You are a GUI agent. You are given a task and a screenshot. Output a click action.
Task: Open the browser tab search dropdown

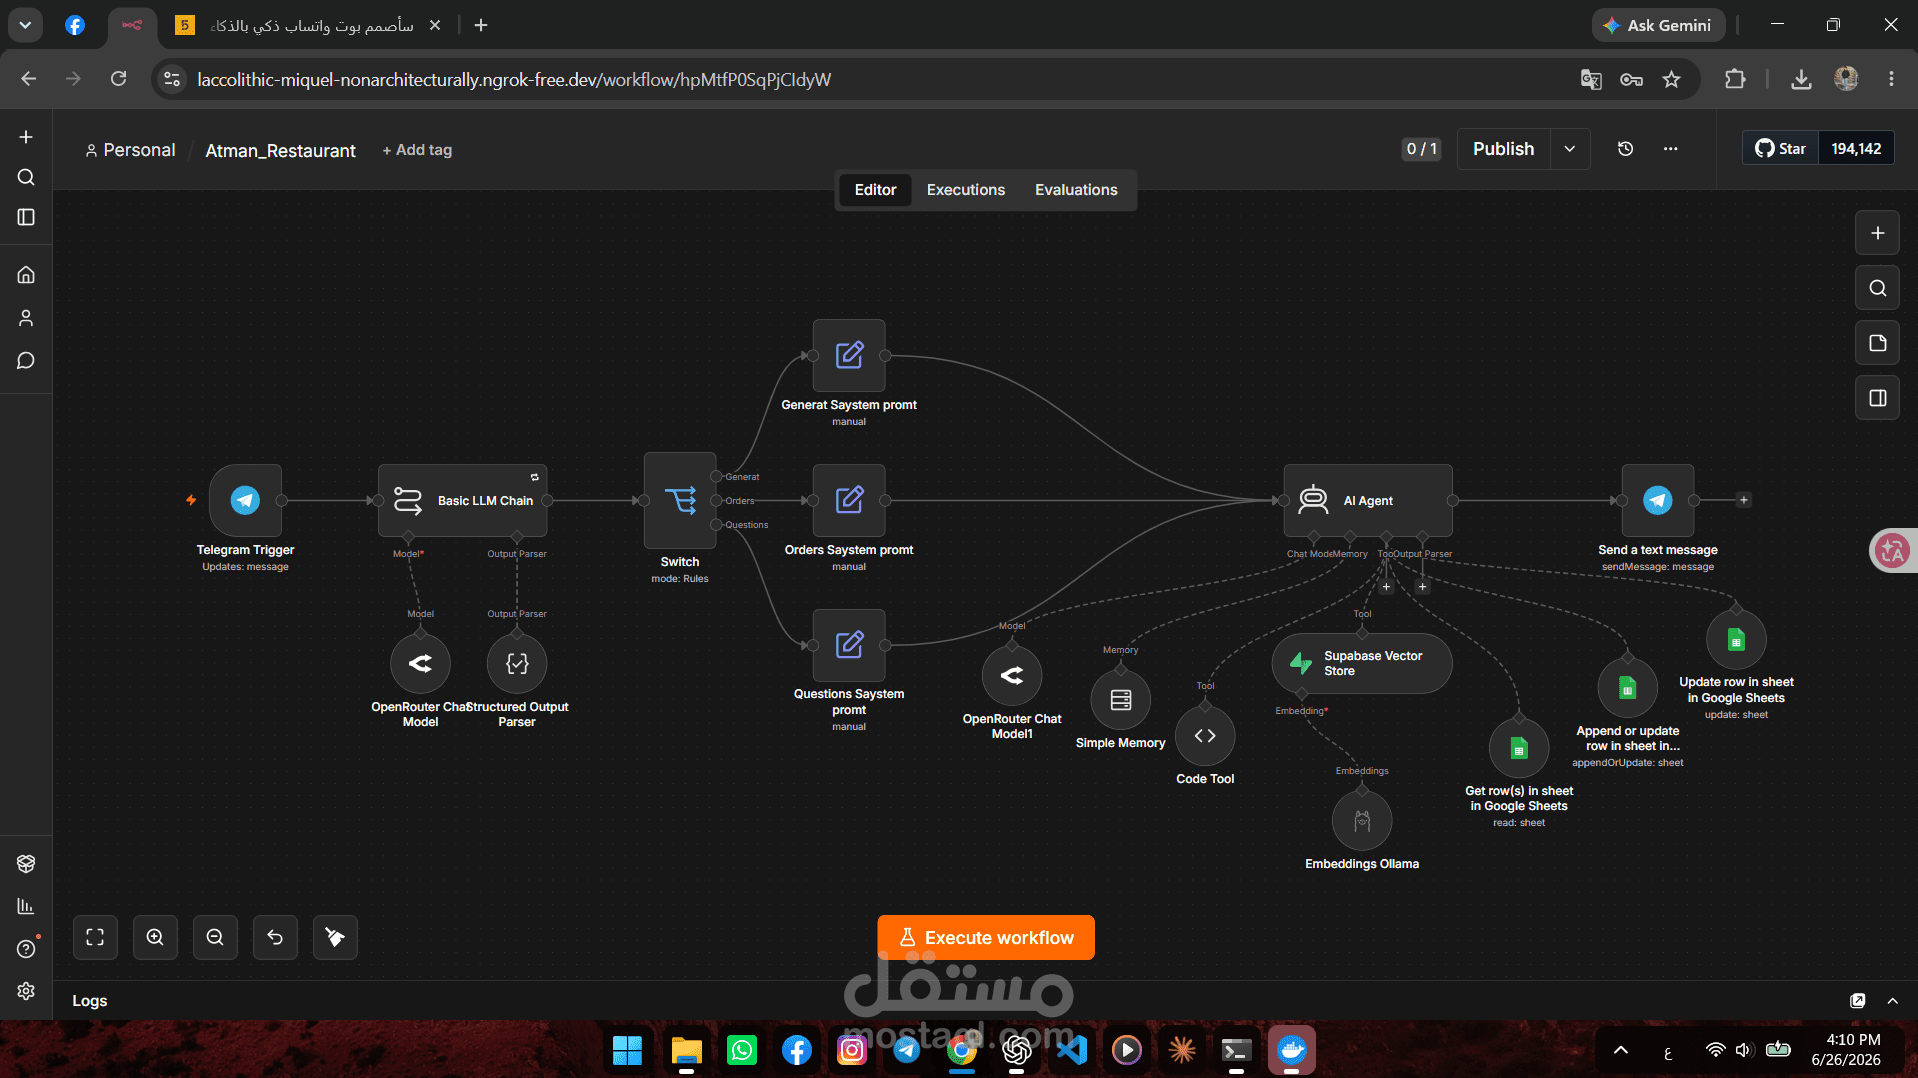click(x=25, y=25)
